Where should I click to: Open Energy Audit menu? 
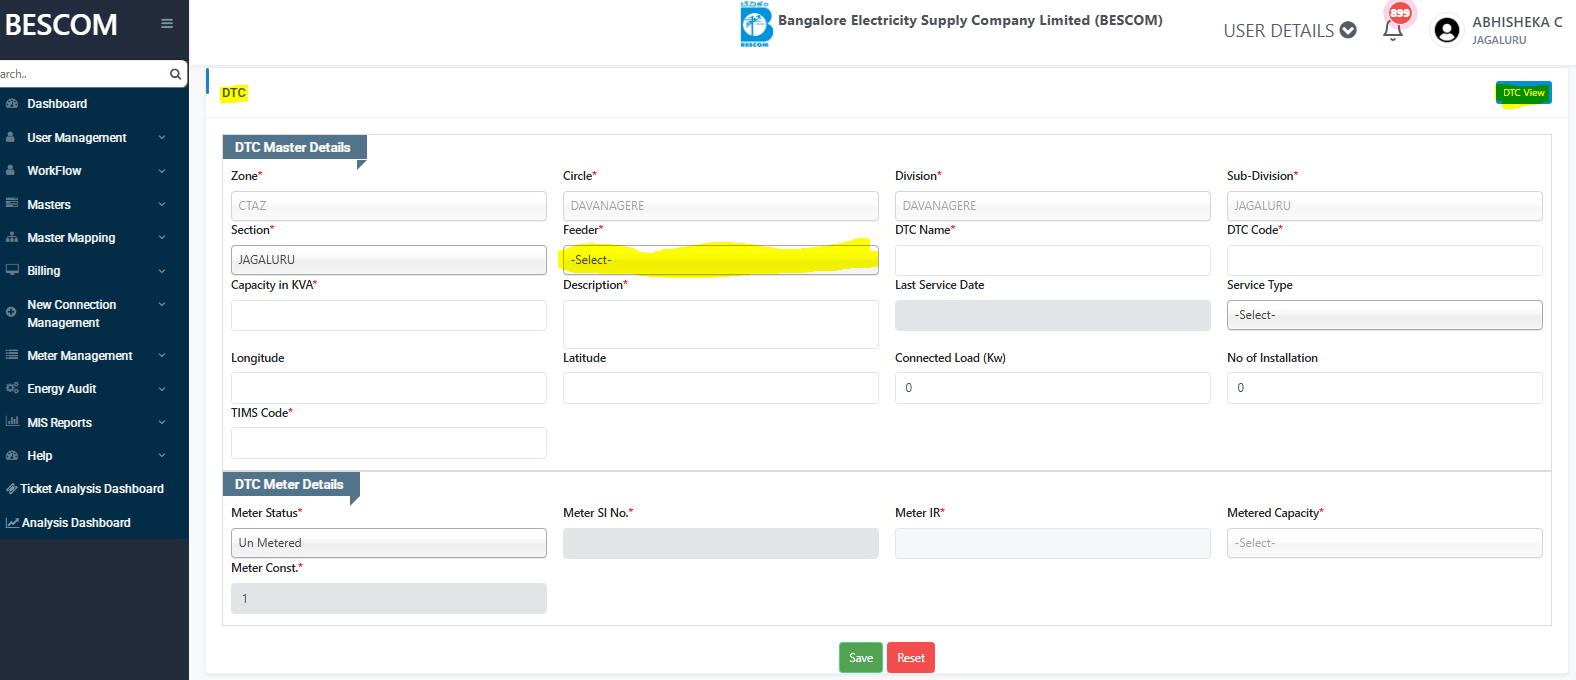(x=62, y=389)
